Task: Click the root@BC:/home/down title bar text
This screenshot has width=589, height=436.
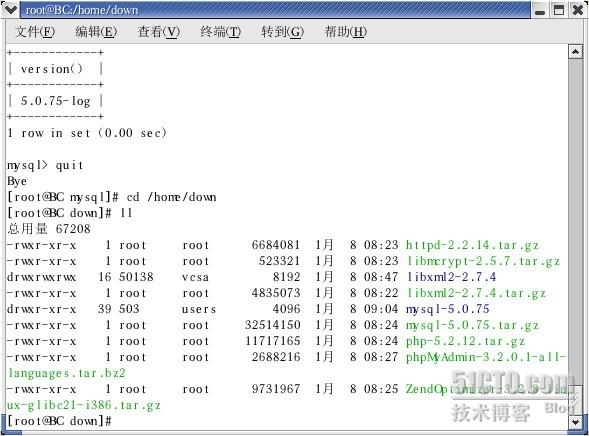Action: click(82, 10)
